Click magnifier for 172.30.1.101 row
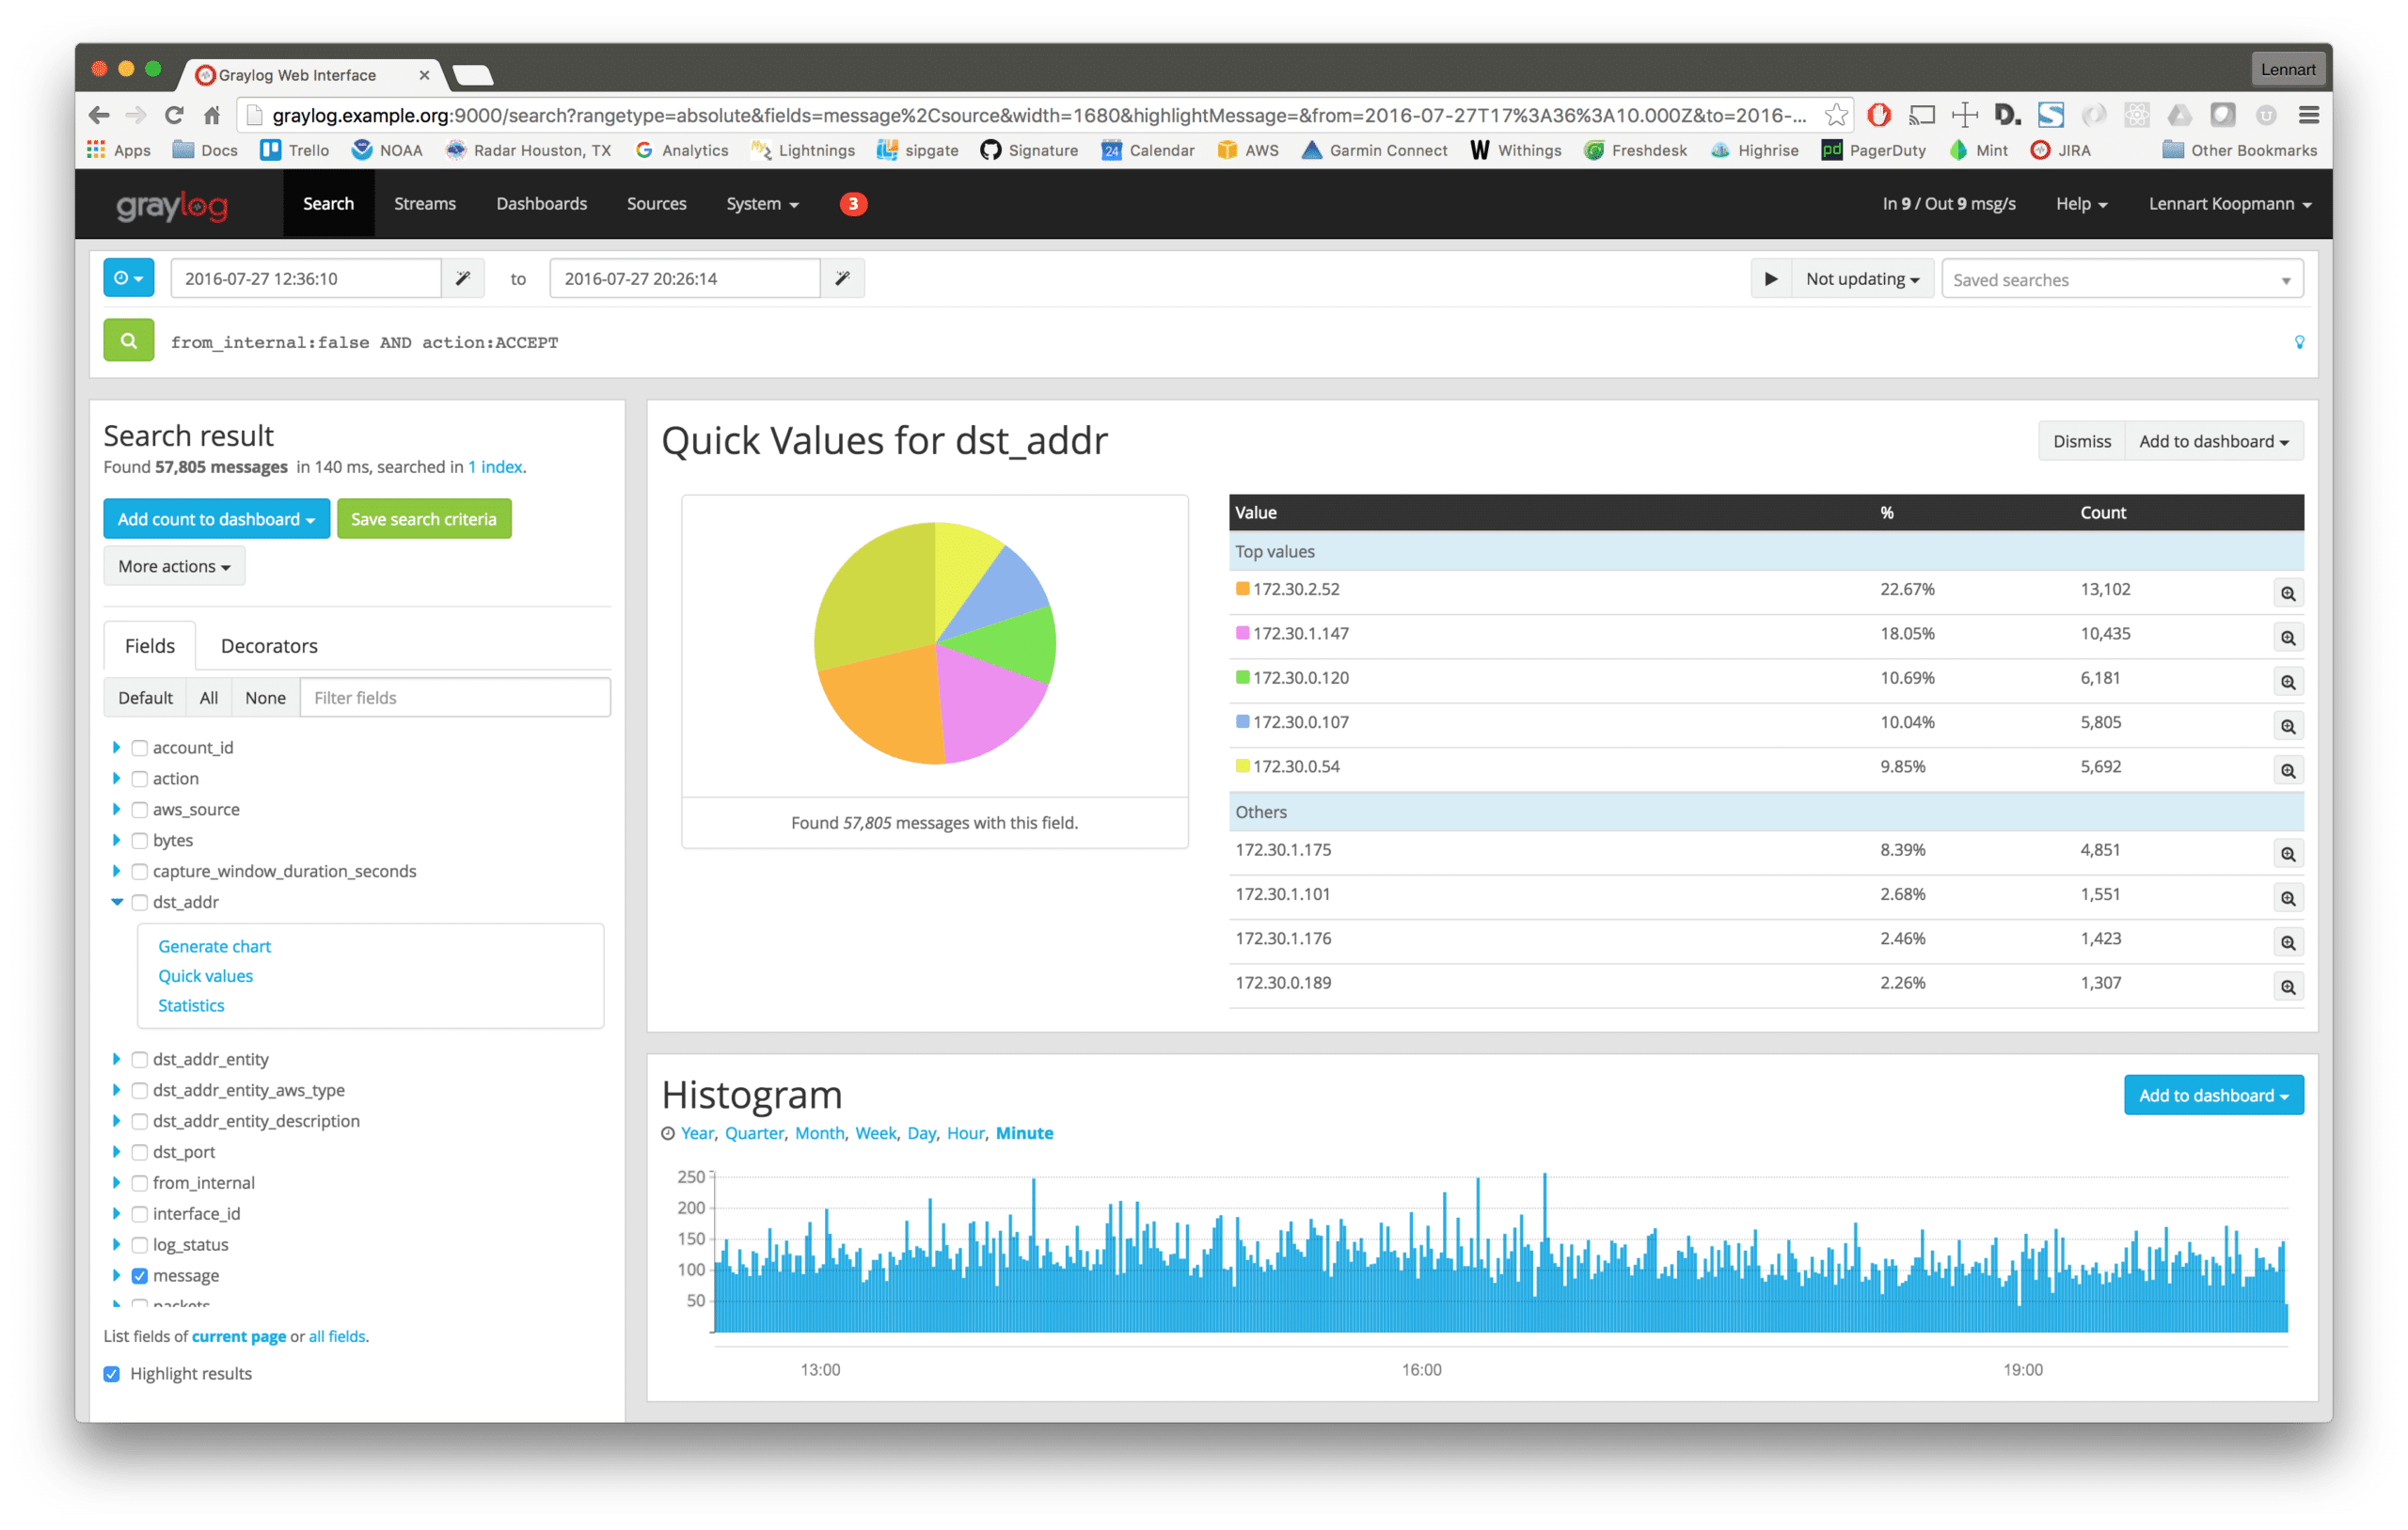 pos(2287,898)
